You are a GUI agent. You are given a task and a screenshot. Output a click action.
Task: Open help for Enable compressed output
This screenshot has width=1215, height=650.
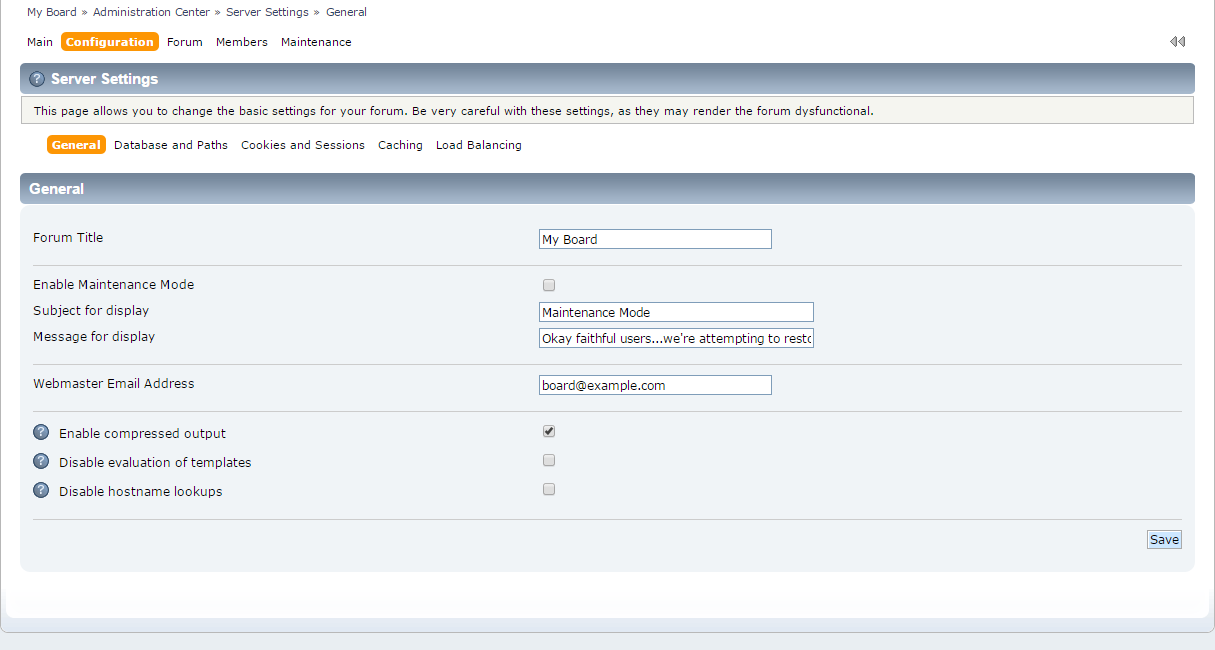[x=40, y=432]
